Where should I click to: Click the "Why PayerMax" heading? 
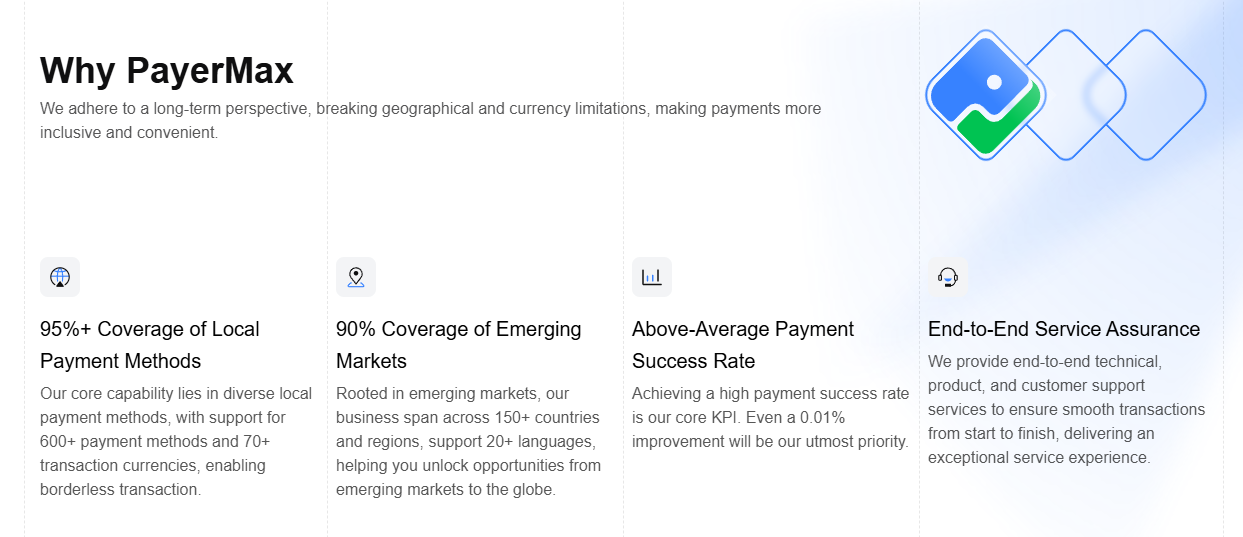click(x=167, y=71)
